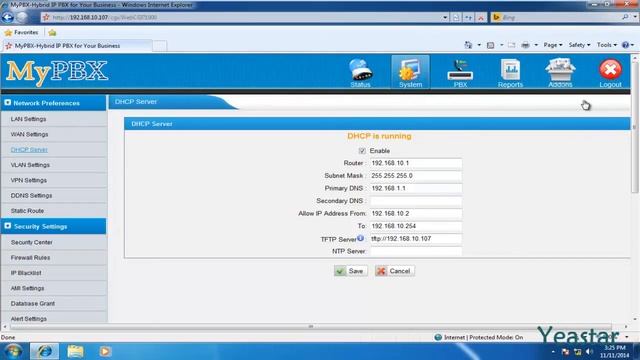Click the NTP Server field
Screen dimensions: 640x360
pyautogui.click(x=416, y=251)
